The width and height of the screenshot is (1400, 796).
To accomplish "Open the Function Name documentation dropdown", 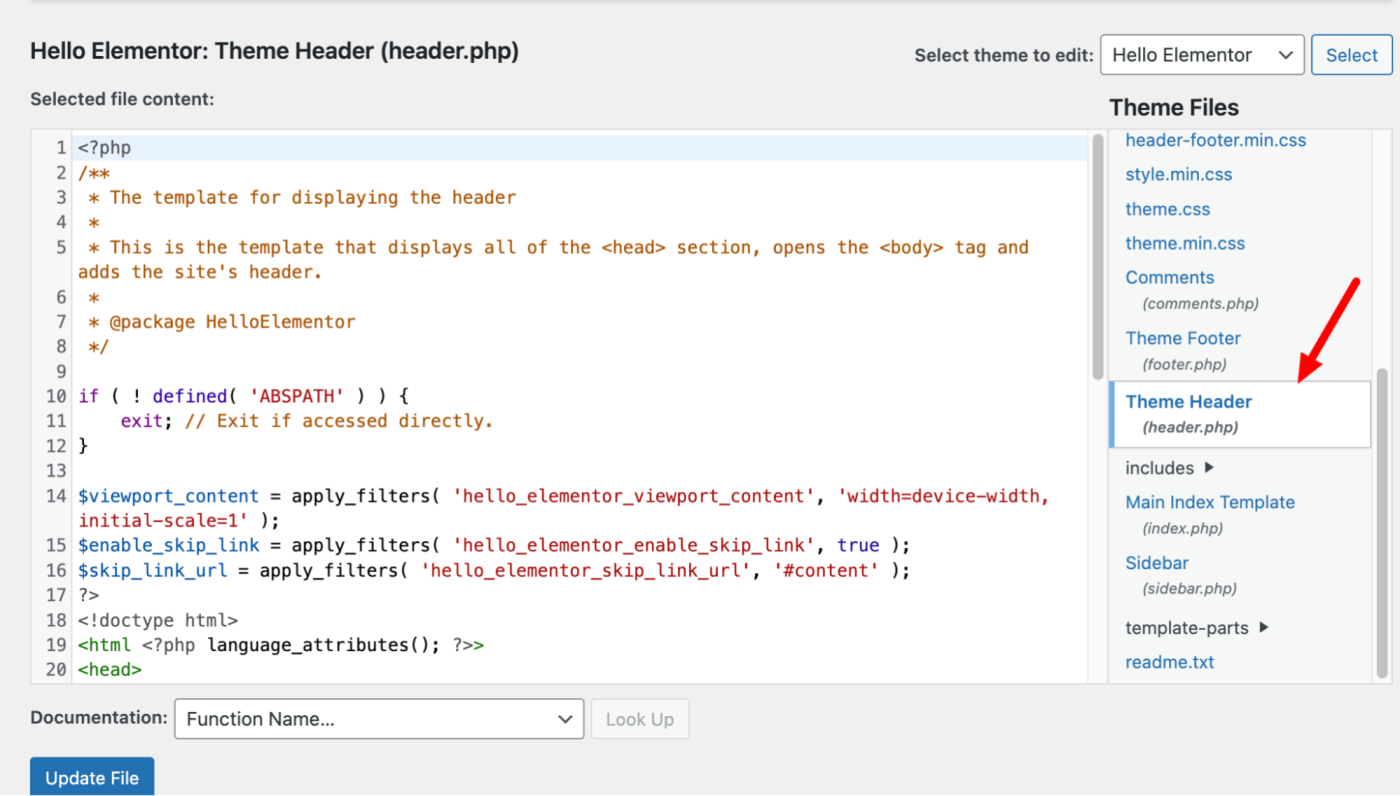I will click(x=379, y=719).
